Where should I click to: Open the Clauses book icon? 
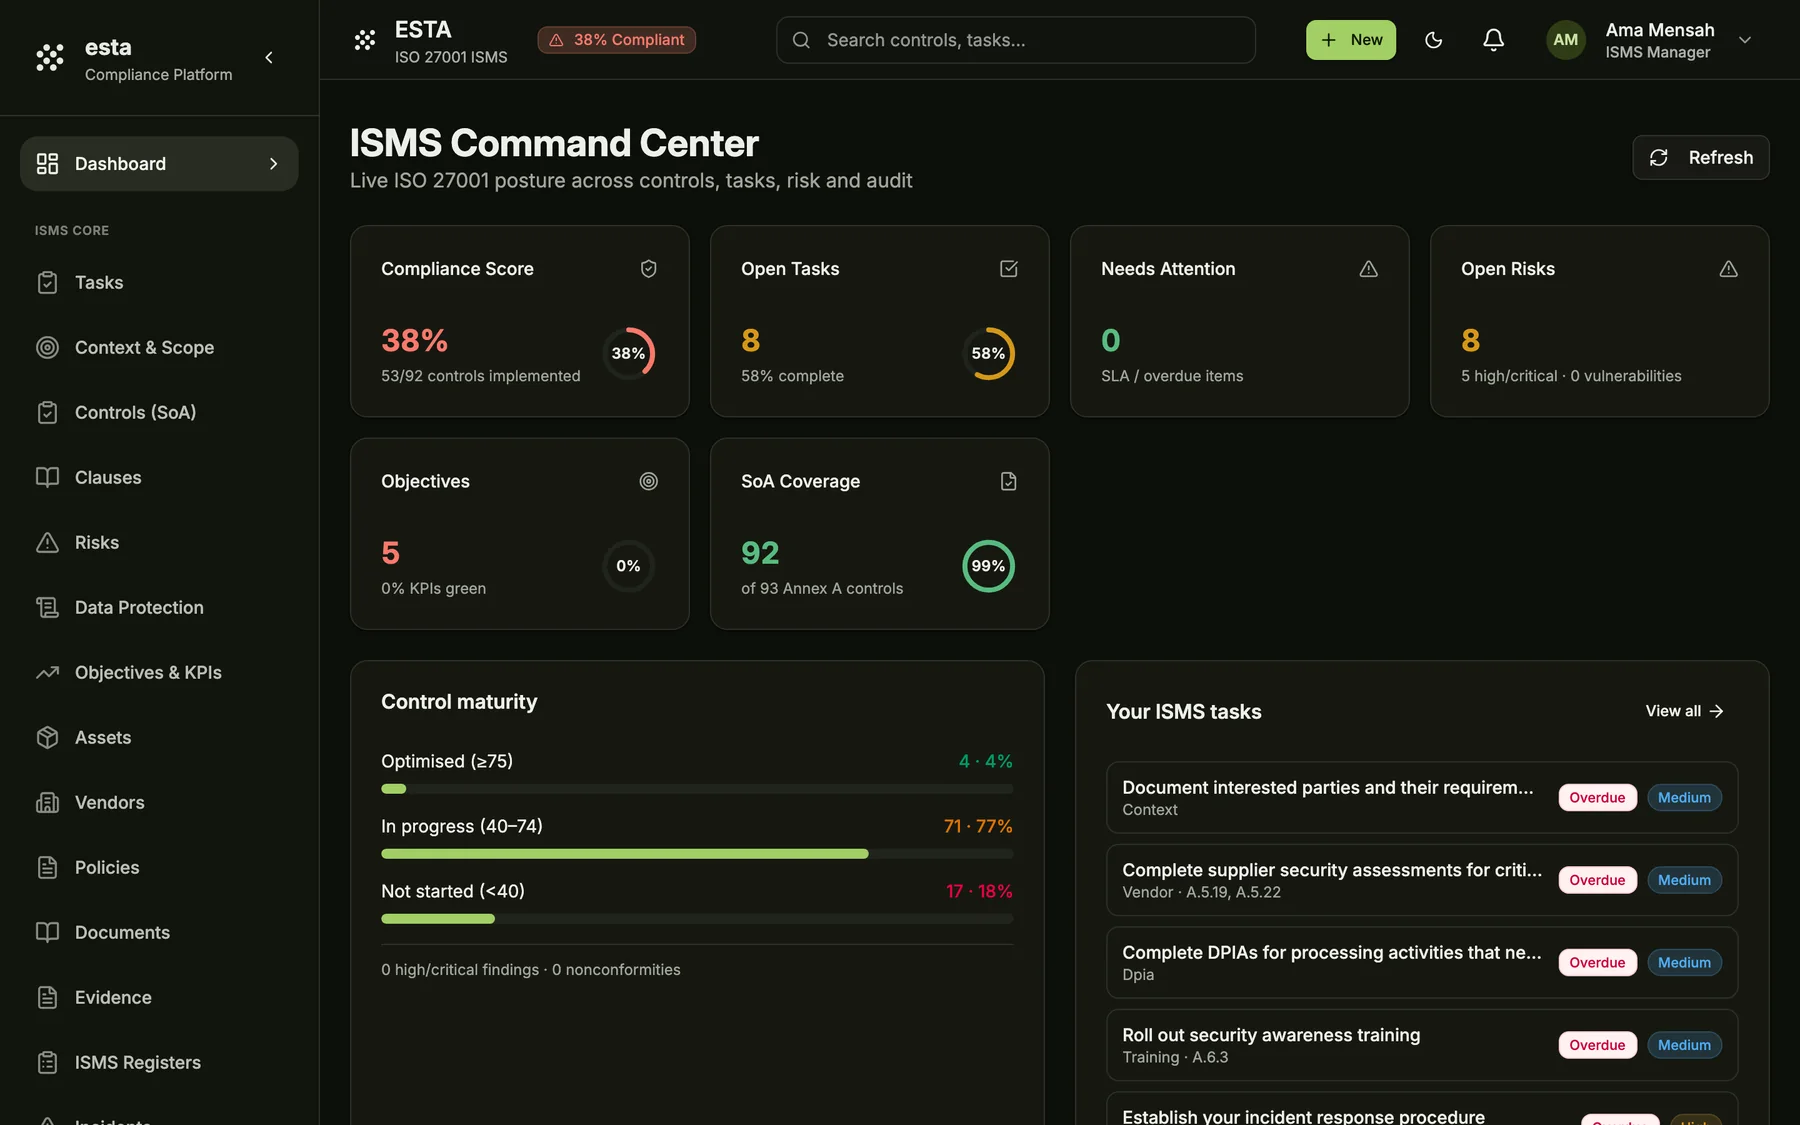pos(47,478)
